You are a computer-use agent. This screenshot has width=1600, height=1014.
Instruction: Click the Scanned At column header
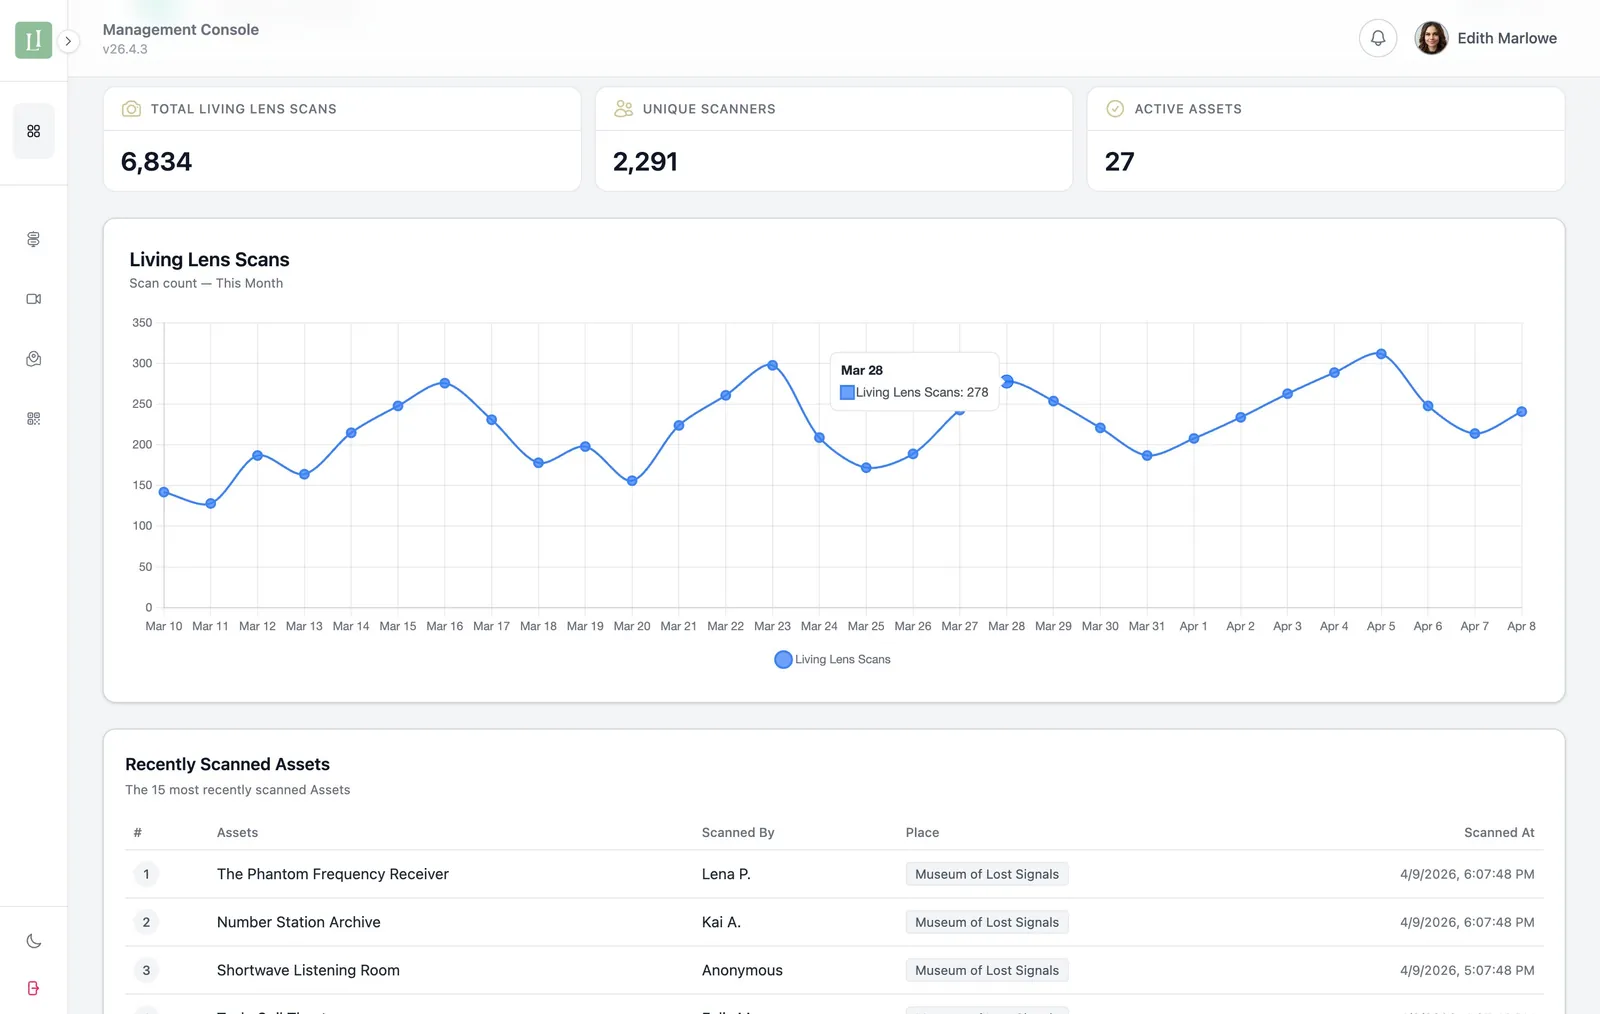coord(1498,832)
